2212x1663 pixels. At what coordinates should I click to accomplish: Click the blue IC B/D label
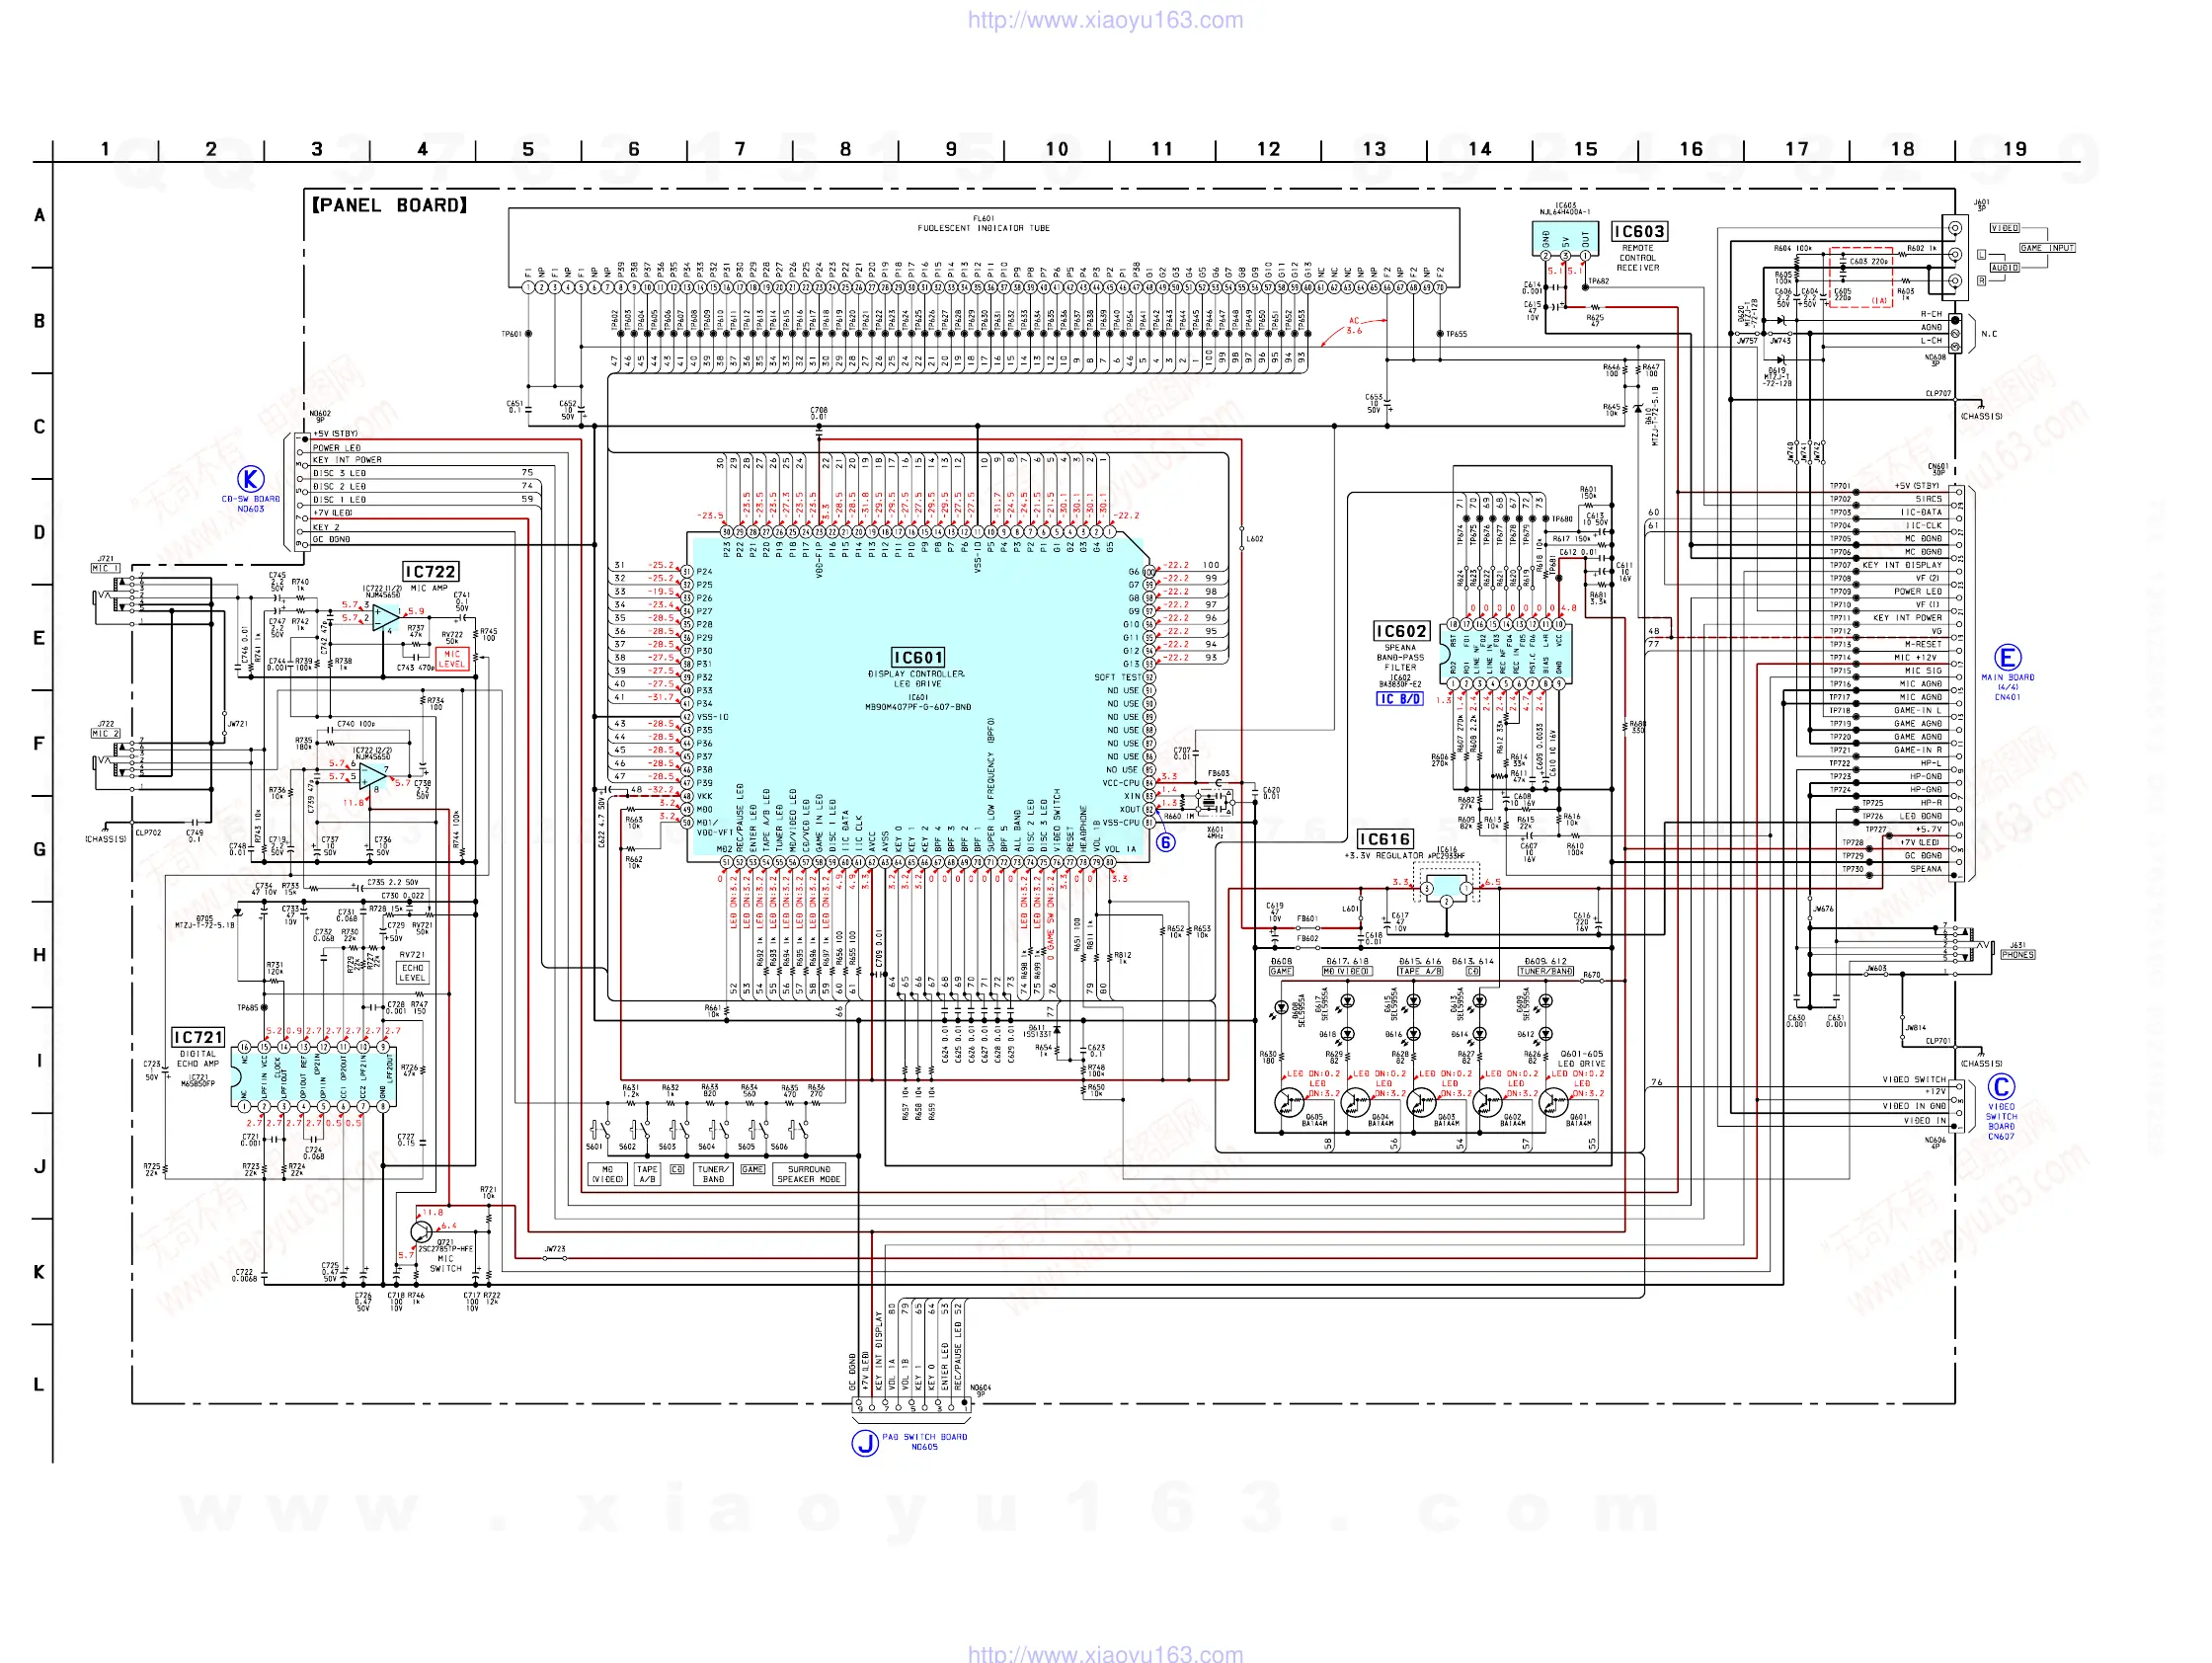pyautogui.click(x=1399, y=699)
